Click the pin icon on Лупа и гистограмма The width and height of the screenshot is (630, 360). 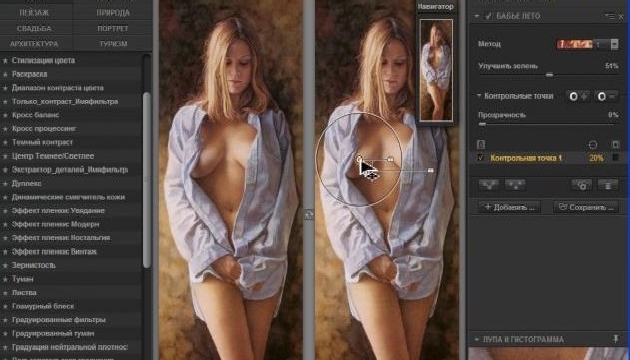616,339
